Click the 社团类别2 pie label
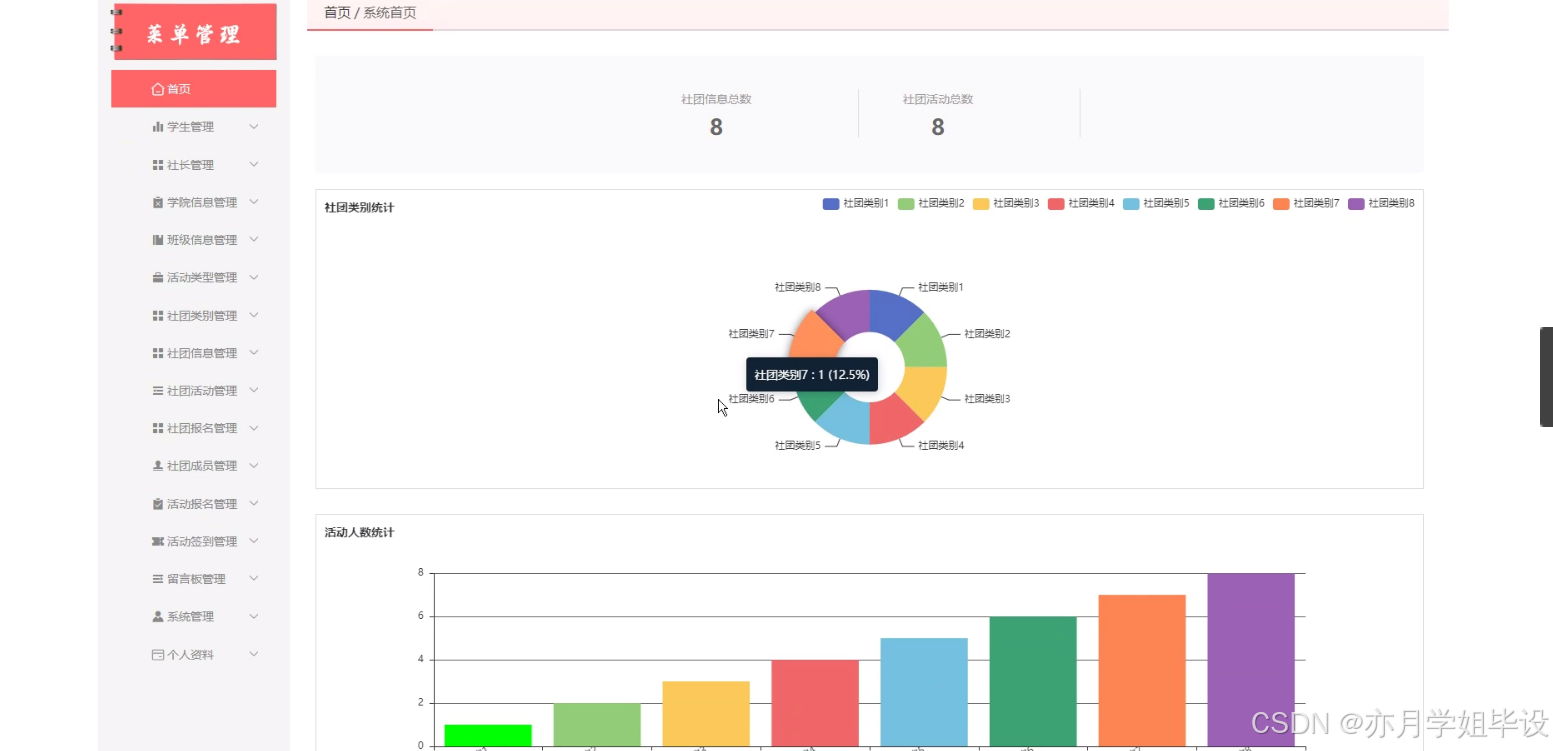 [987, 333]
